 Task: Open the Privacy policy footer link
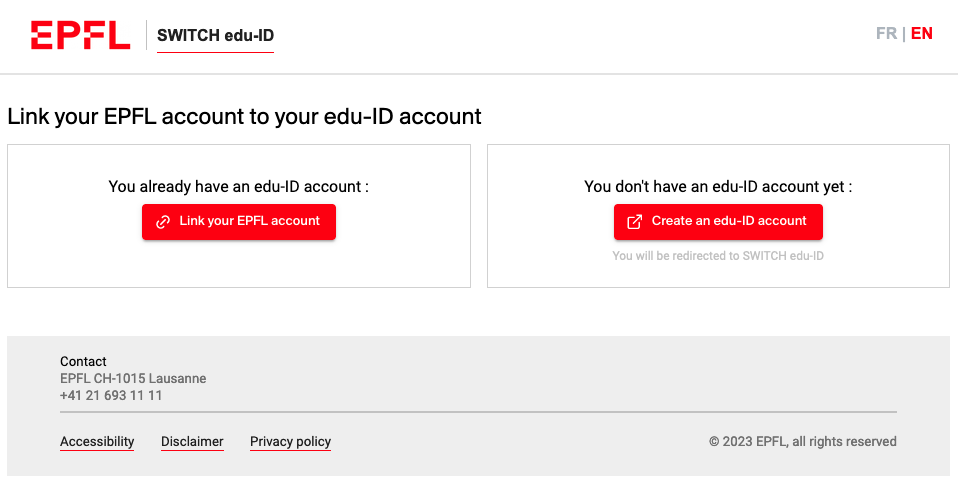[290, 442]
